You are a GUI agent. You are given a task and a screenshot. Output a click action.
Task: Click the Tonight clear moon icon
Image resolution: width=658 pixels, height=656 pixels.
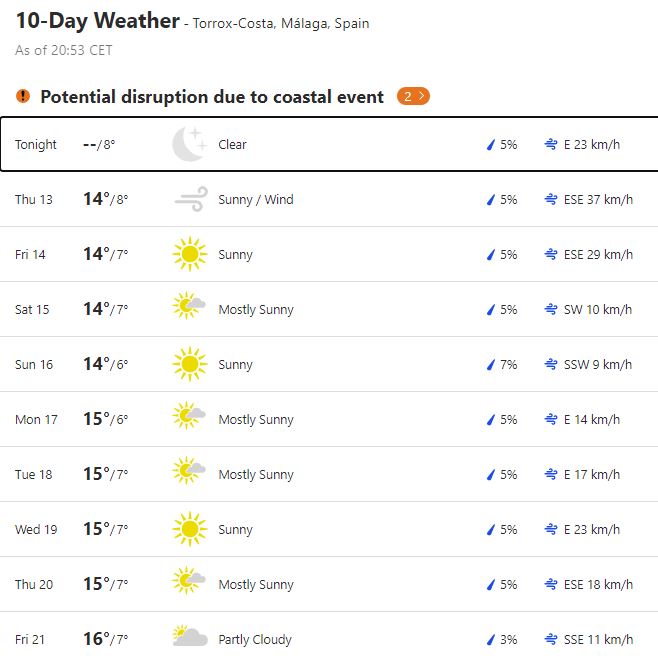click(188, 144)
